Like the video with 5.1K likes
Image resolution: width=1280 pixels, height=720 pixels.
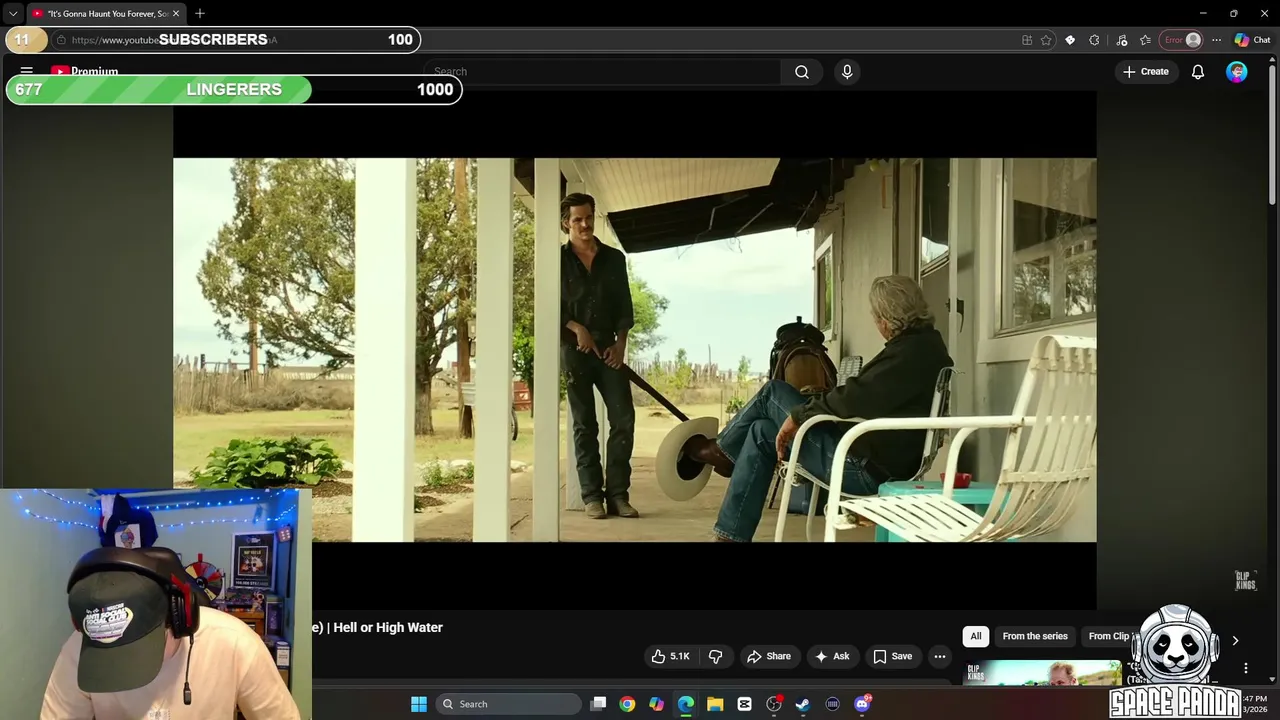coord(670,656)
